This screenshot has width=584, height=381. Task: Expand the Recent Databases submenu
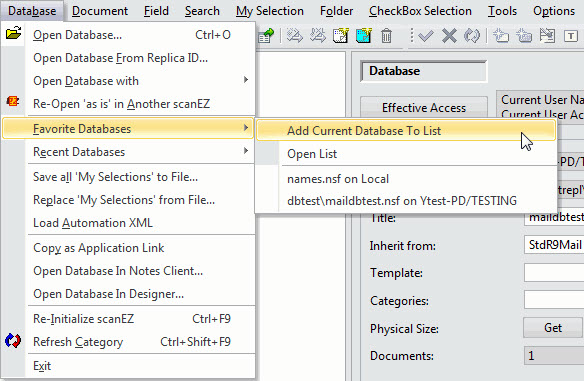245,151
